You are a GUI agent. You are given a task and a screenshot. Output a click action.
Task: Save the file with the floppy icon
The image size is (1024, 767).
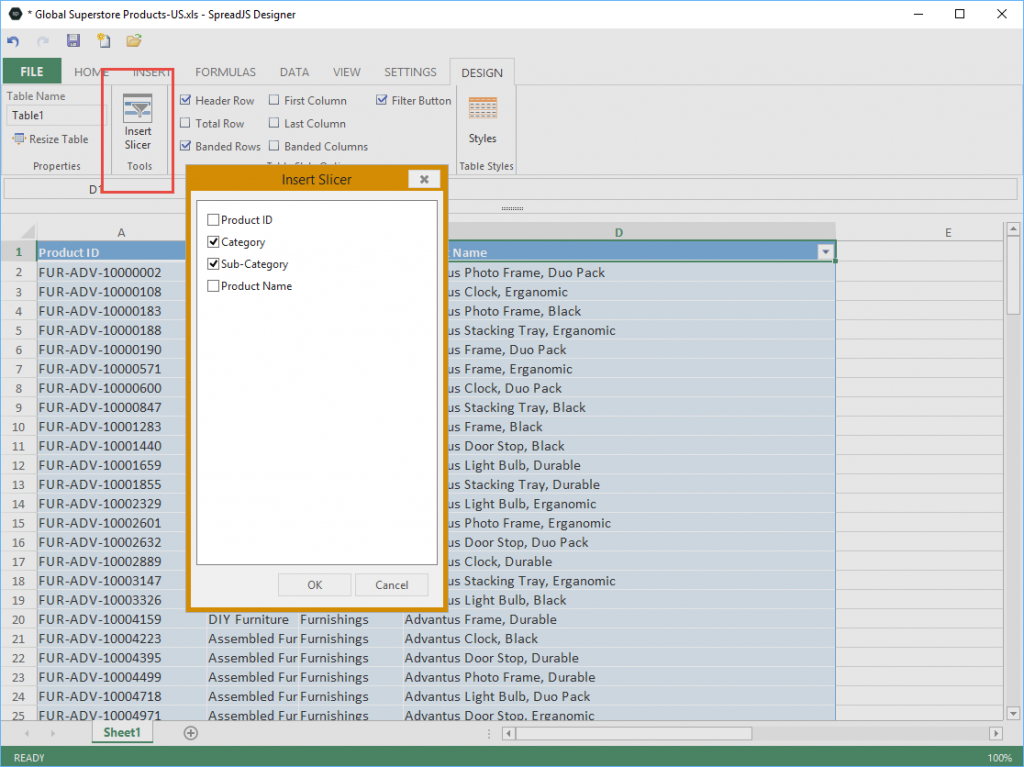pyautogui.click(x=73, y=41)
